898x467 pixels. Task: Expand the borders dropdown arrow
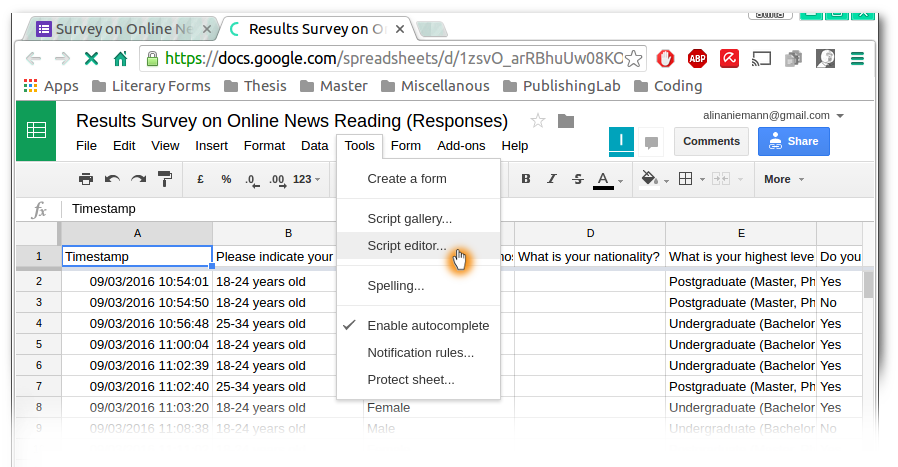pyautogui.click(x=702, y=180)
